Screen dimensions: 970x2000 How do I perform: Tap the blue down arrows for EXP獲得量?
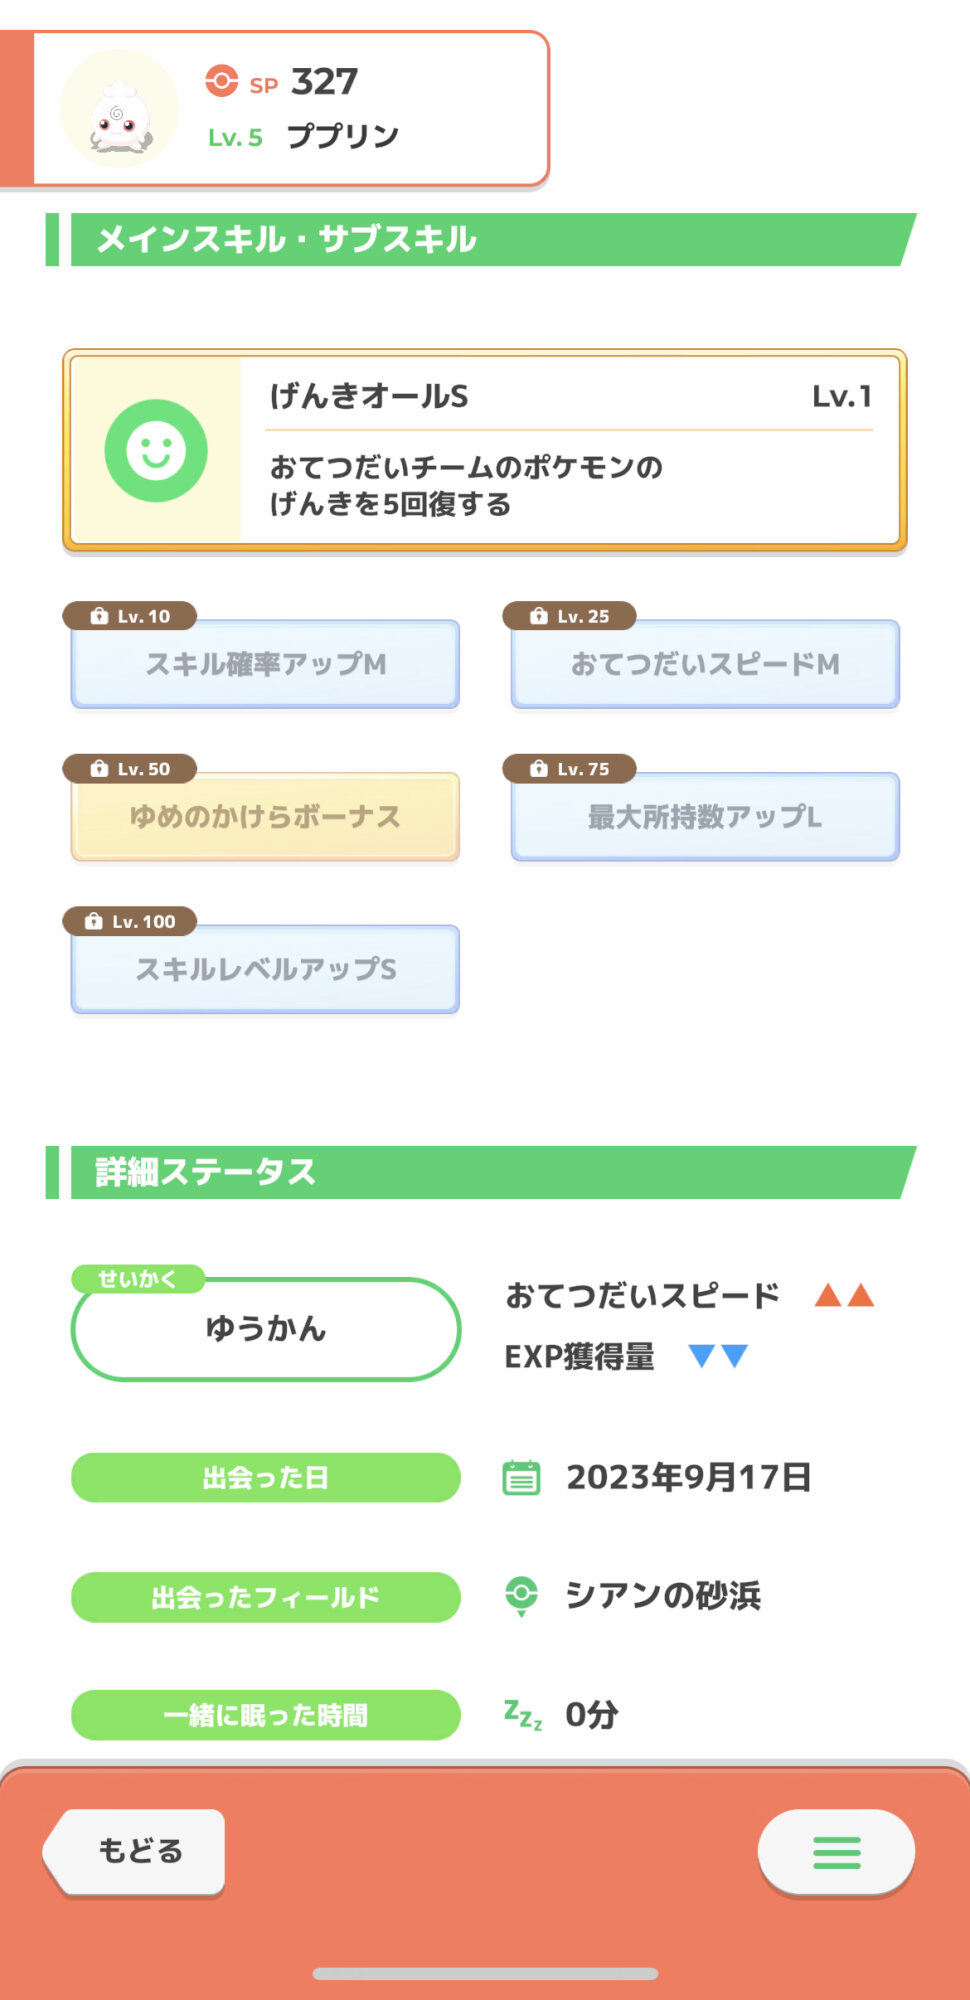click(x=718, y=1356)
